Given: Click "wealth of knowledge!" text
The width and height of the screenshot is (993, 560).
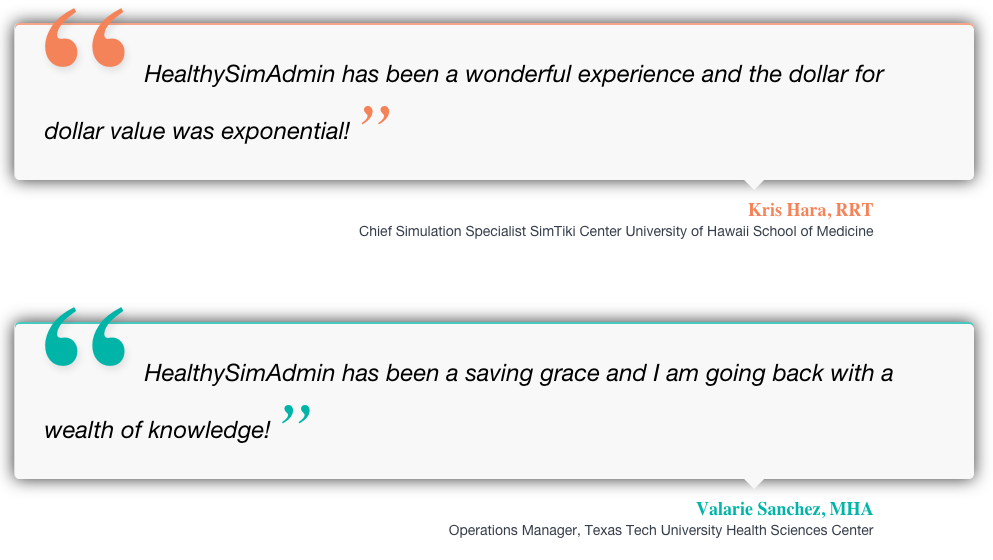Looking at the screenshot, I should tap(157, 430).
